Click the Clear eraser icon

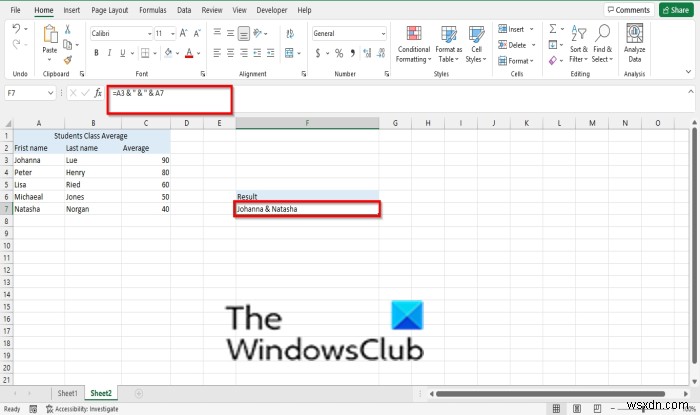click(553, 60)
